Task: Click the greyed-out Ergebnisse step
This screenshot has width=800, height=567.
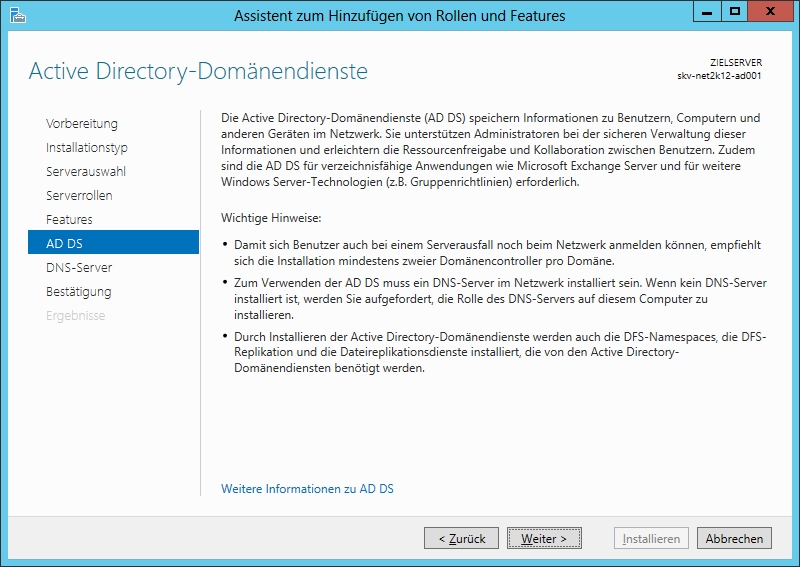Action: [x=75, y=316]
